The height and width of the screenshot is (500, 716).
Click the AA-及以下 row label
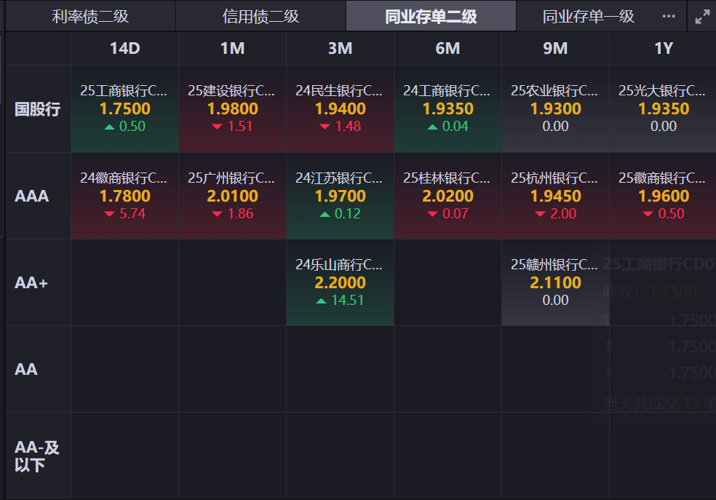coord(37,456)
